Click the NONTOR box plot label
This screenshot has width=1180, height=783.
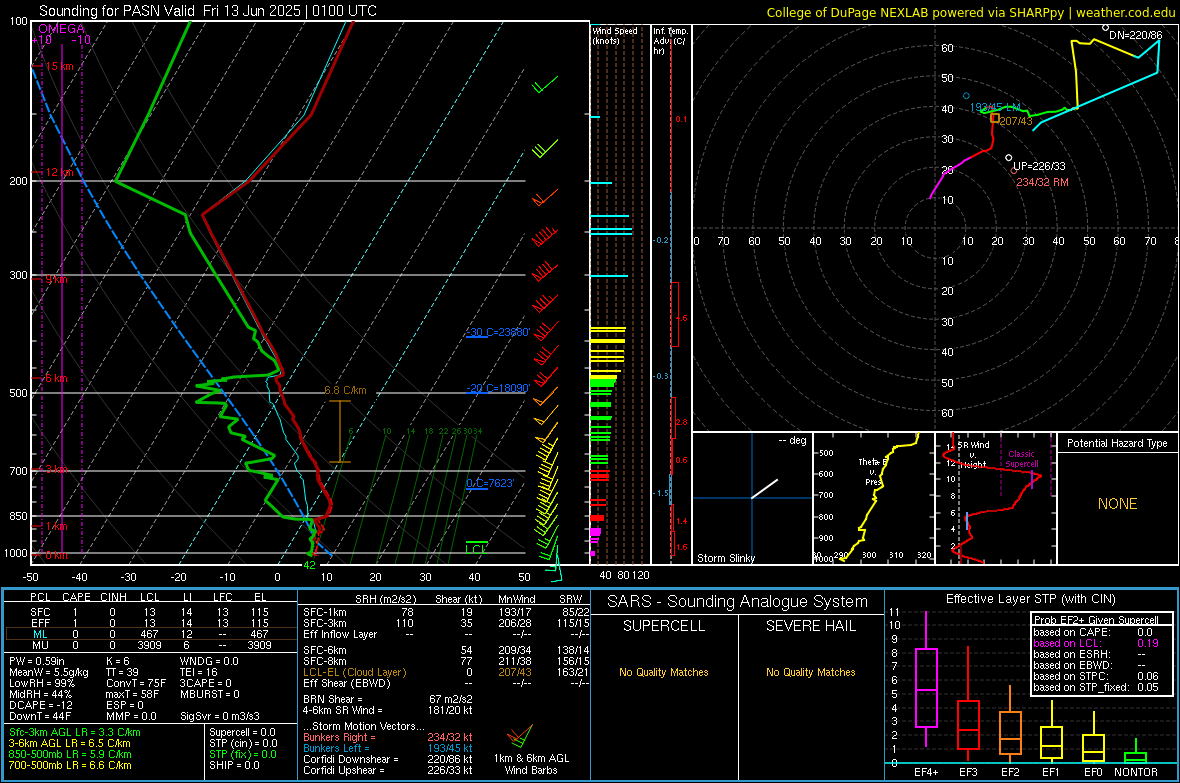point(1136,772)
